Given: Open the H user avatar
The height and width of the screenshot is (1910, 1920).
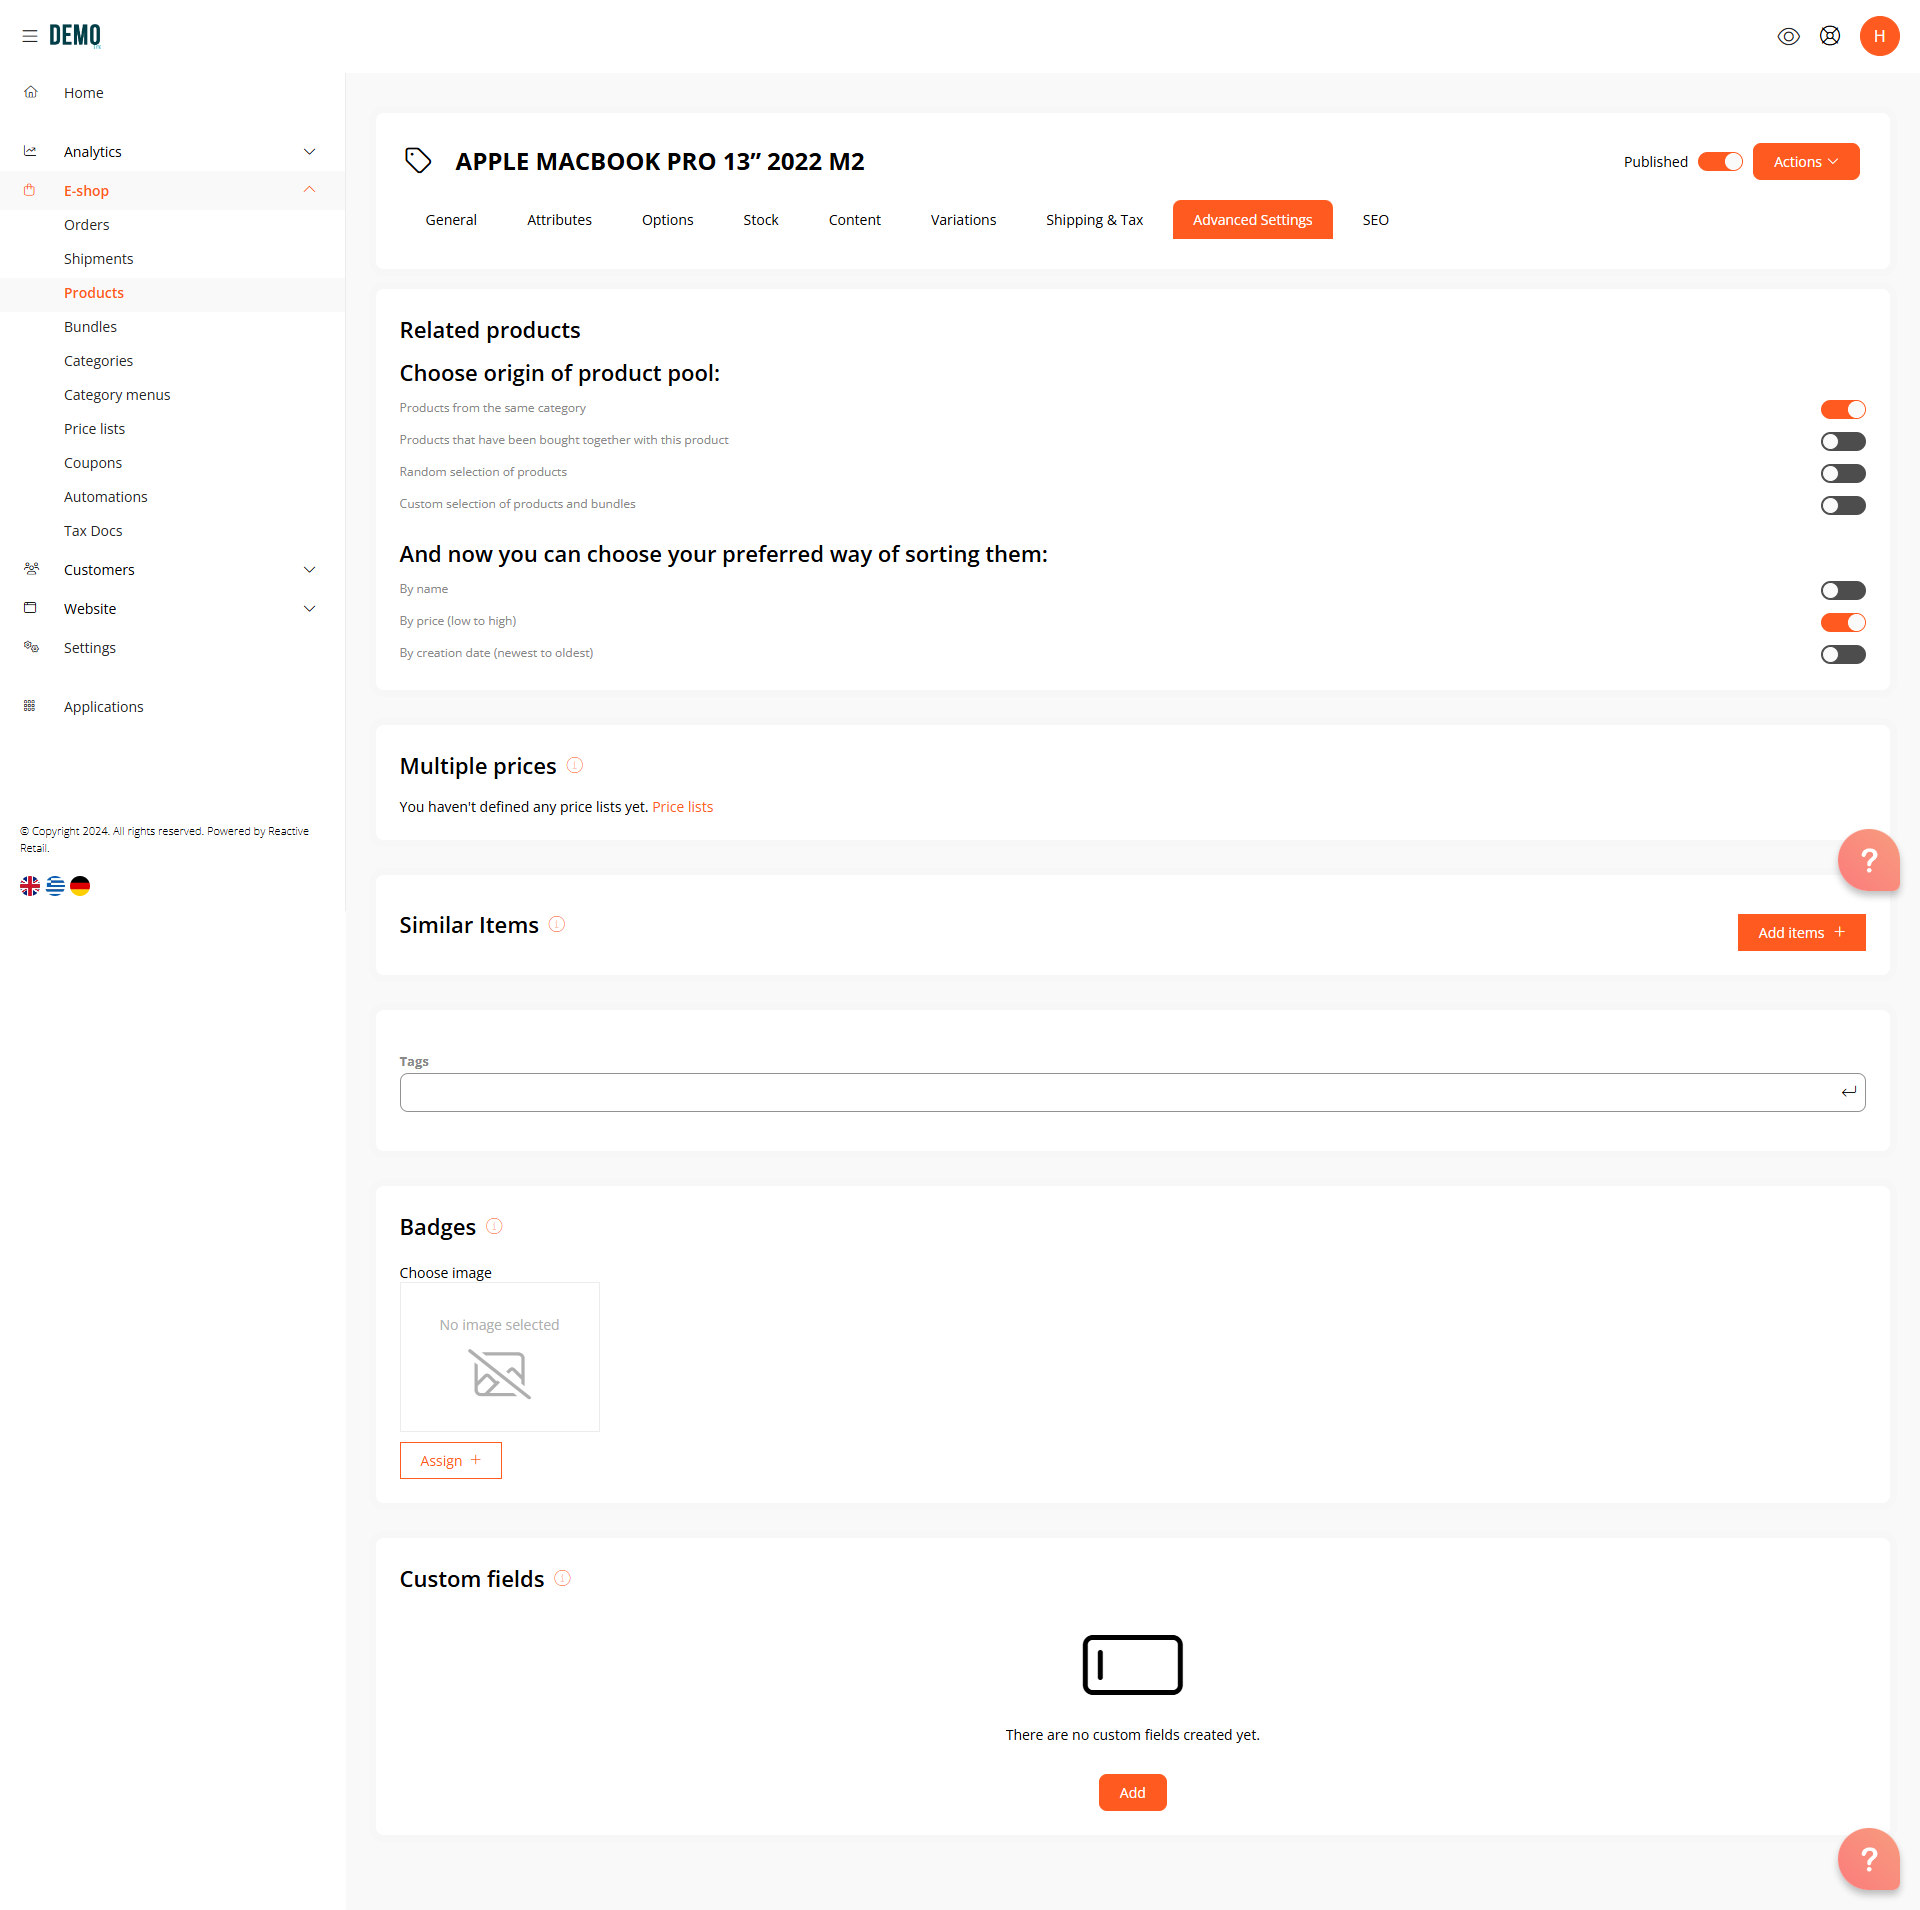Looking at the screenshot, I should (x=1880, y=36).
